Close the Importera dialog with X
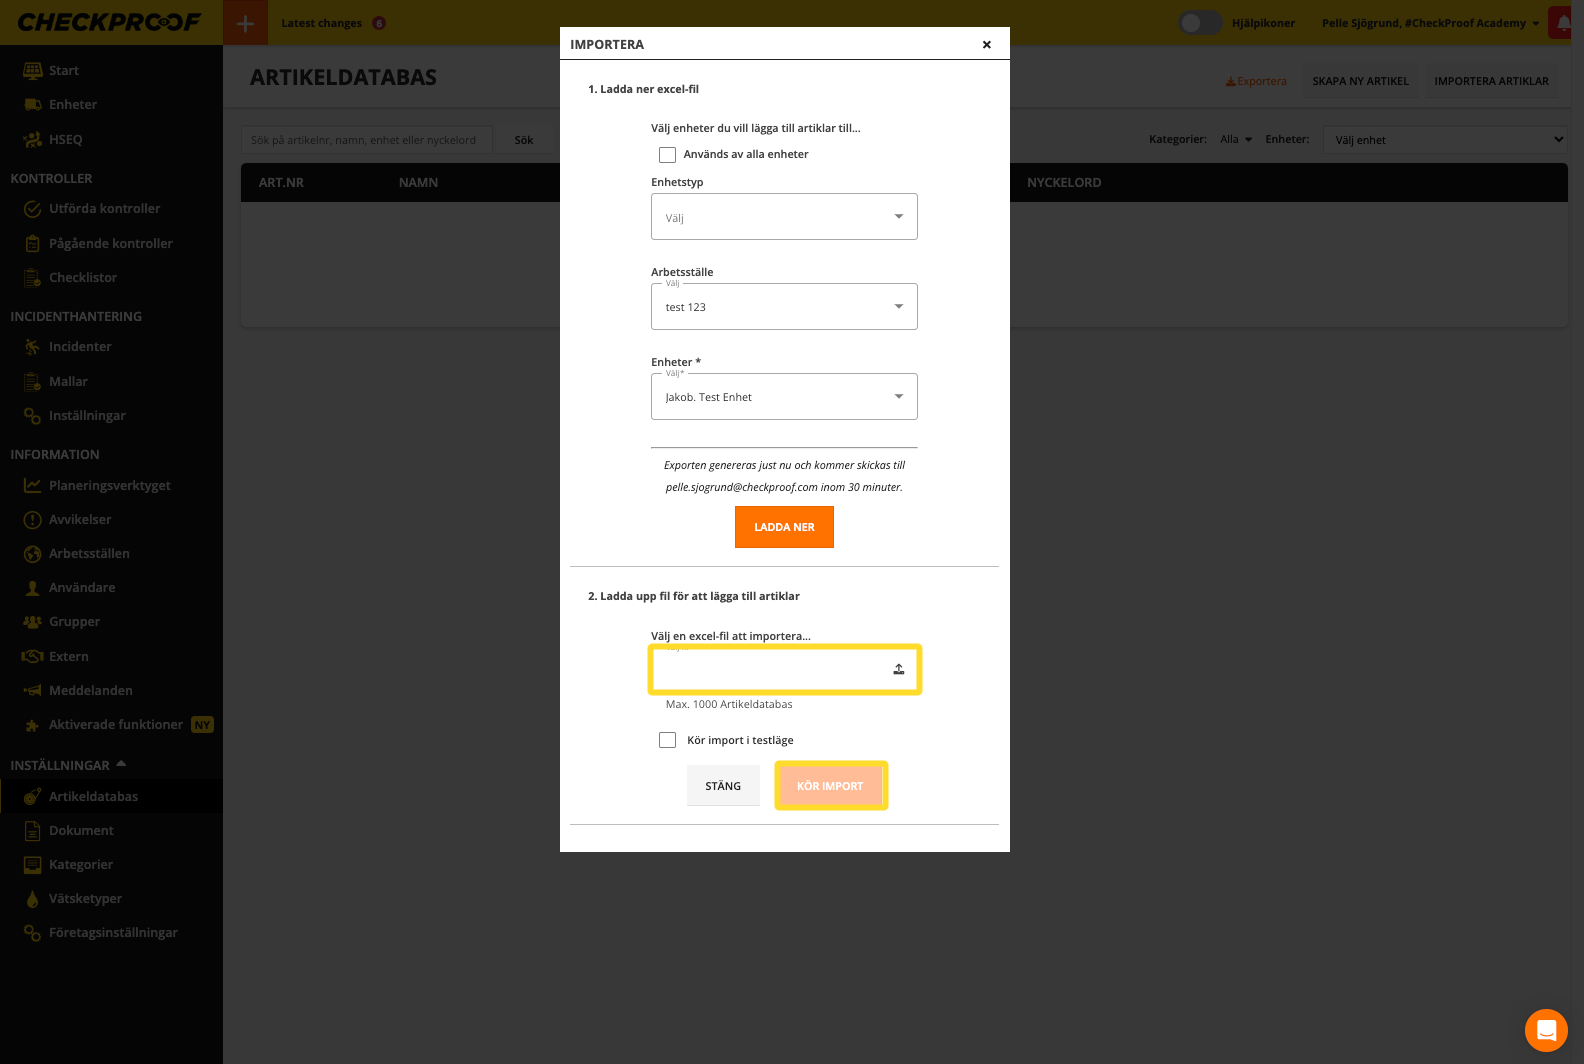The width and height of the screenshot is (1584, 1064). 986,45
